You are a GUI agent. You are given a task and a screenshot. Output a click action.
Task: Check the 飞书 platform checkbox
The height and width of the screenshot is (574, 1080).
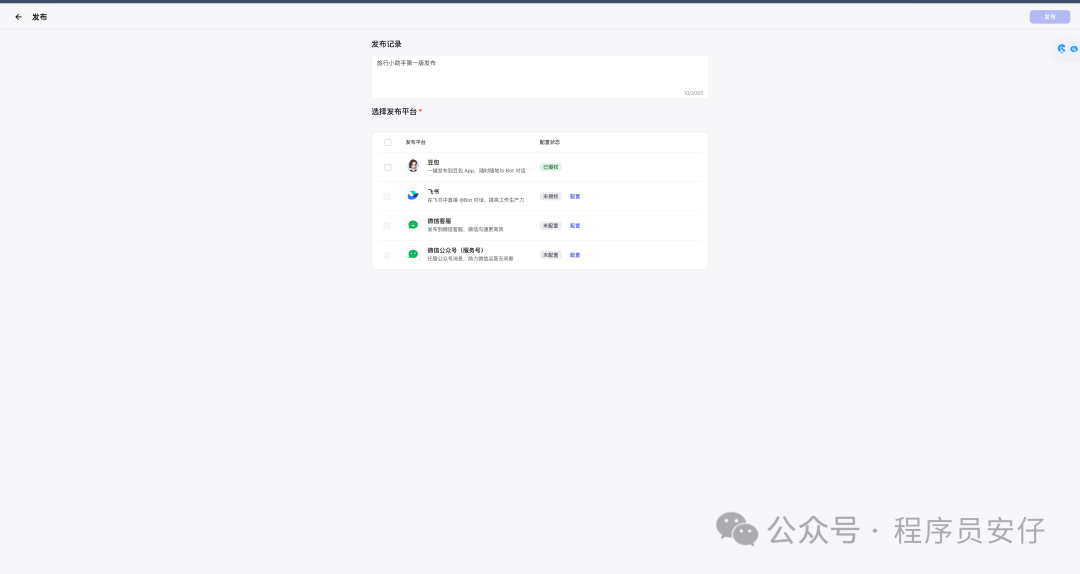(388, 196)
